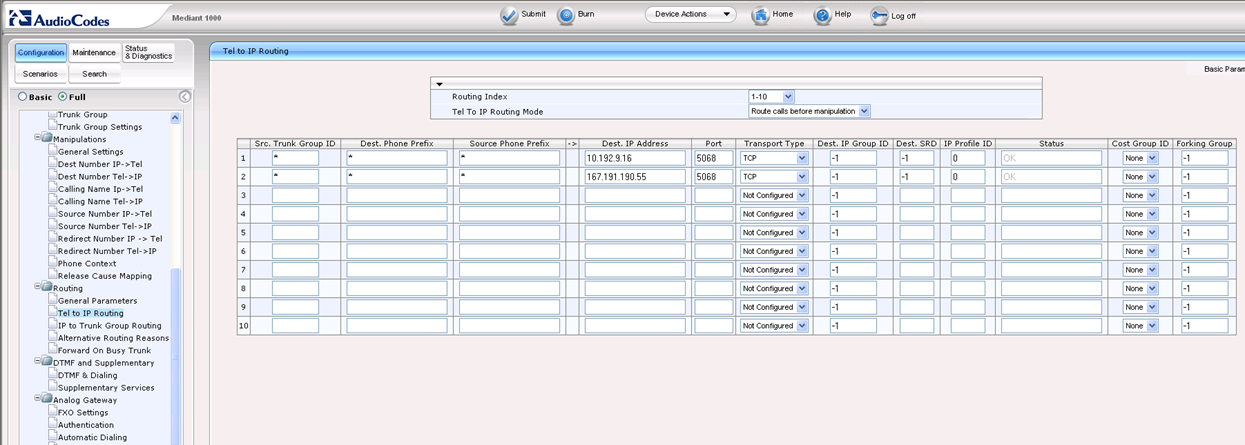Open IP to Trunk Group Routing page

(110, 325)
